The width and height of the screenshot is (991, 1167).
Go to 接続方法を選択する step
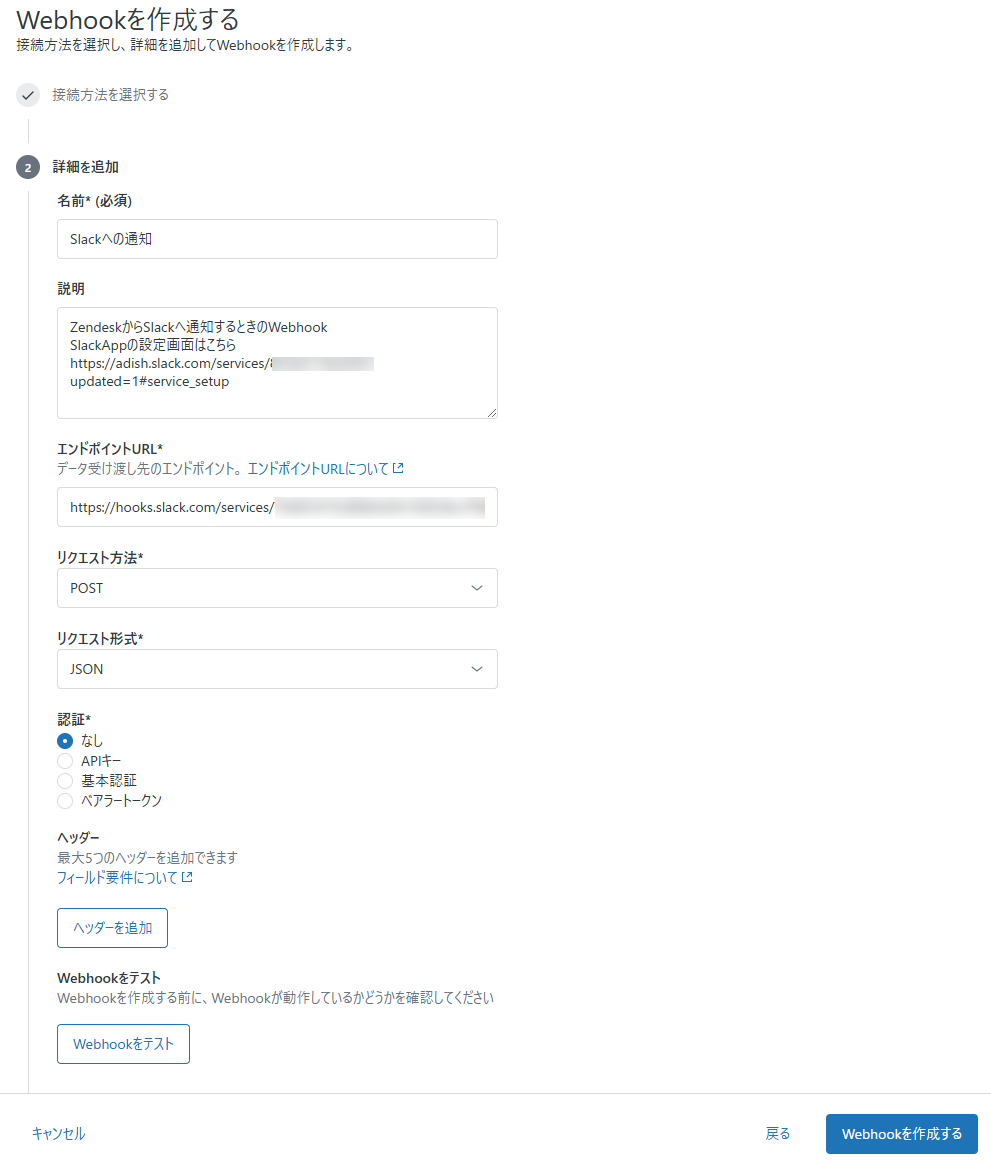pos(110,95)
